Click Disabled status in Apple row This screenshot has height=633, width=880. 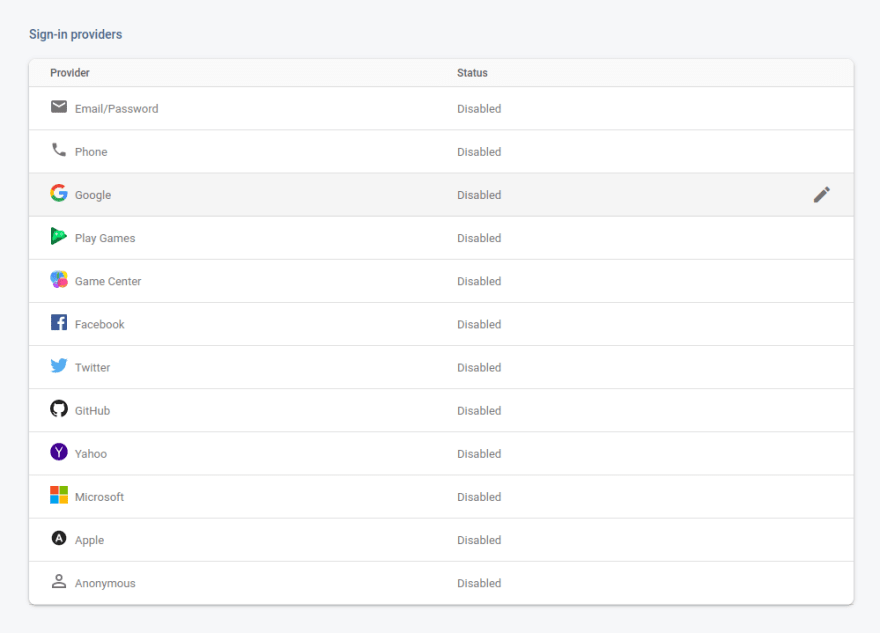pyautogui.click(x=479, y=540)
